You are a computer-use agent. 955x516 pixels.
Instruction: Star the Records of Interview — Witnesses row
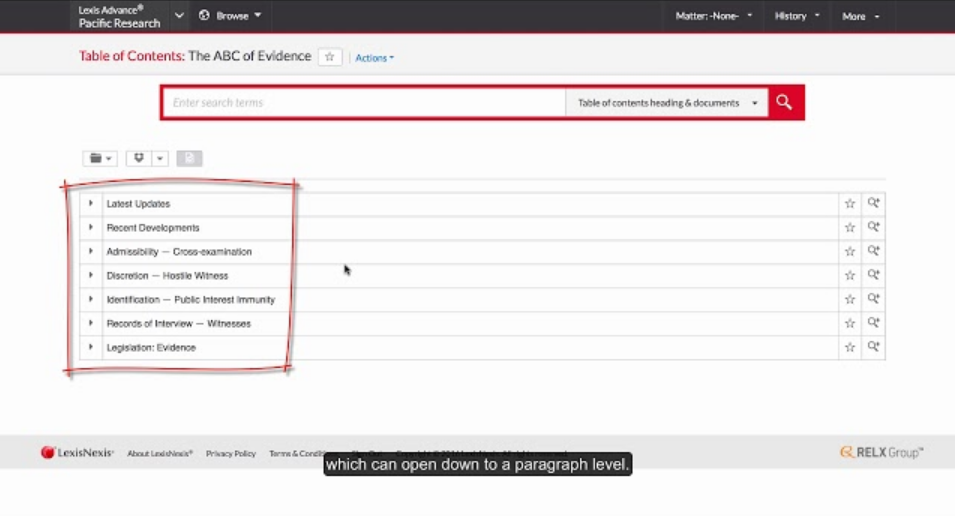850,323
